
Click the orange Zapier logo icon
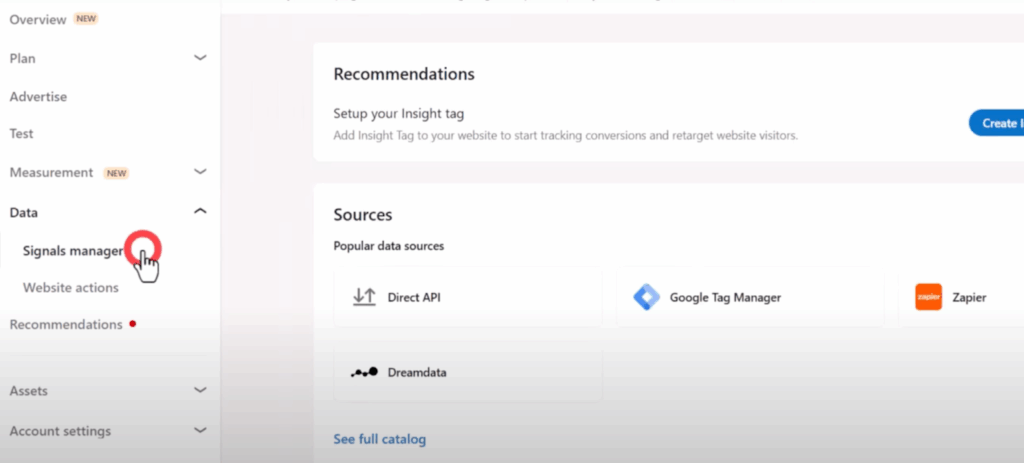tap(928, 297)
